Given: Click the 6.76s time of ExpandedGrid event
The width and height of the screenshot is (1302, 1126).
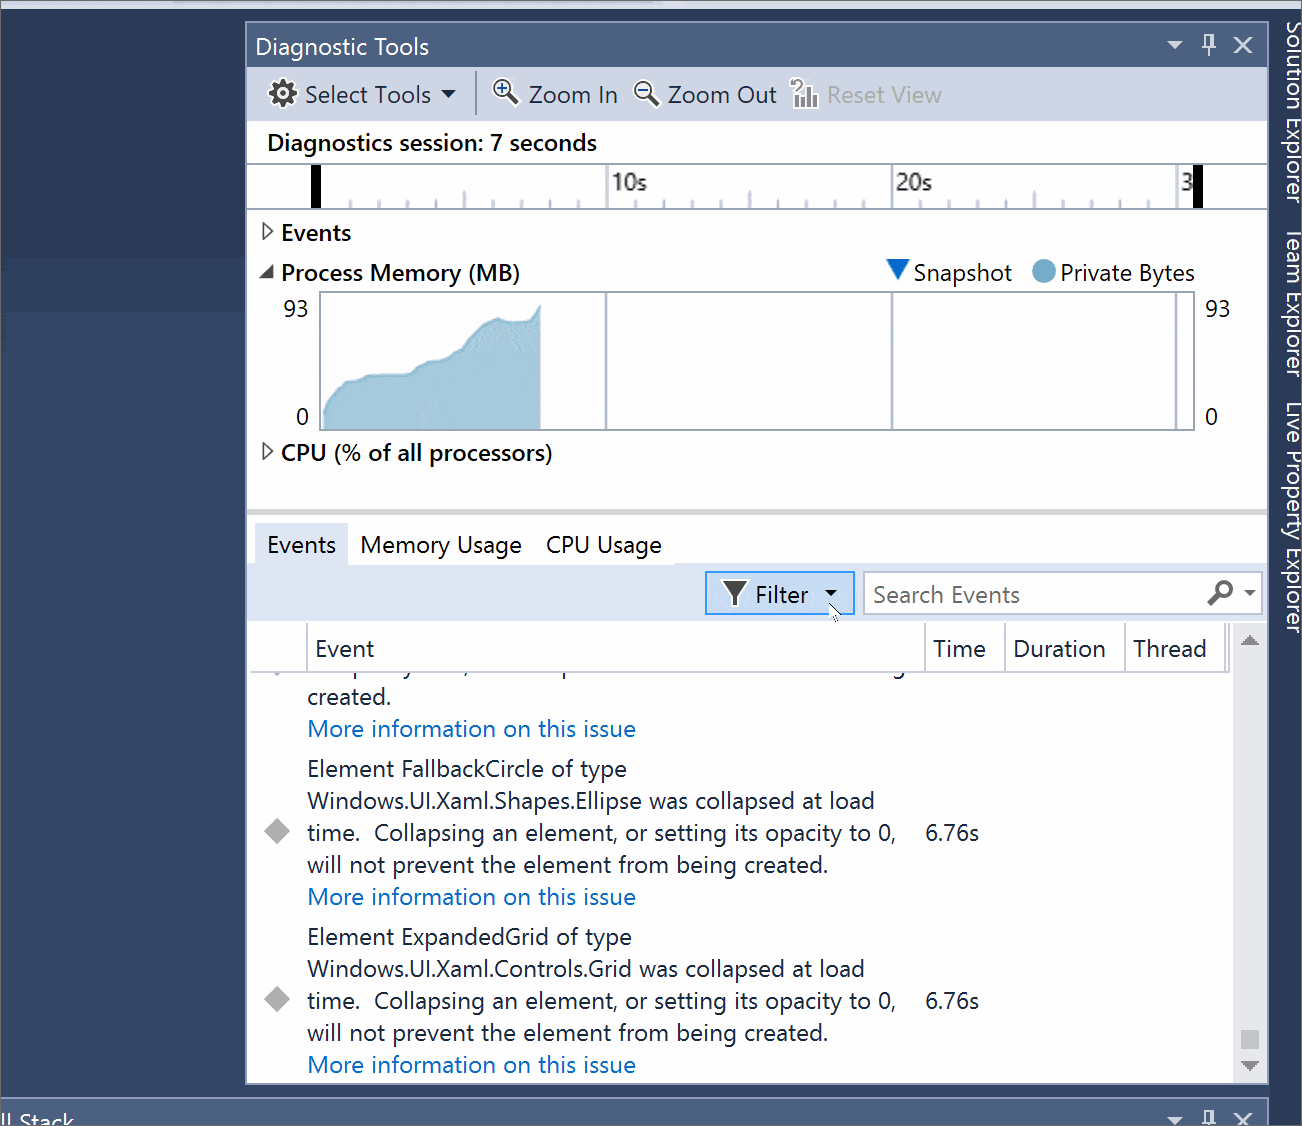Looking at the screenshot, I should (952, 1001).
